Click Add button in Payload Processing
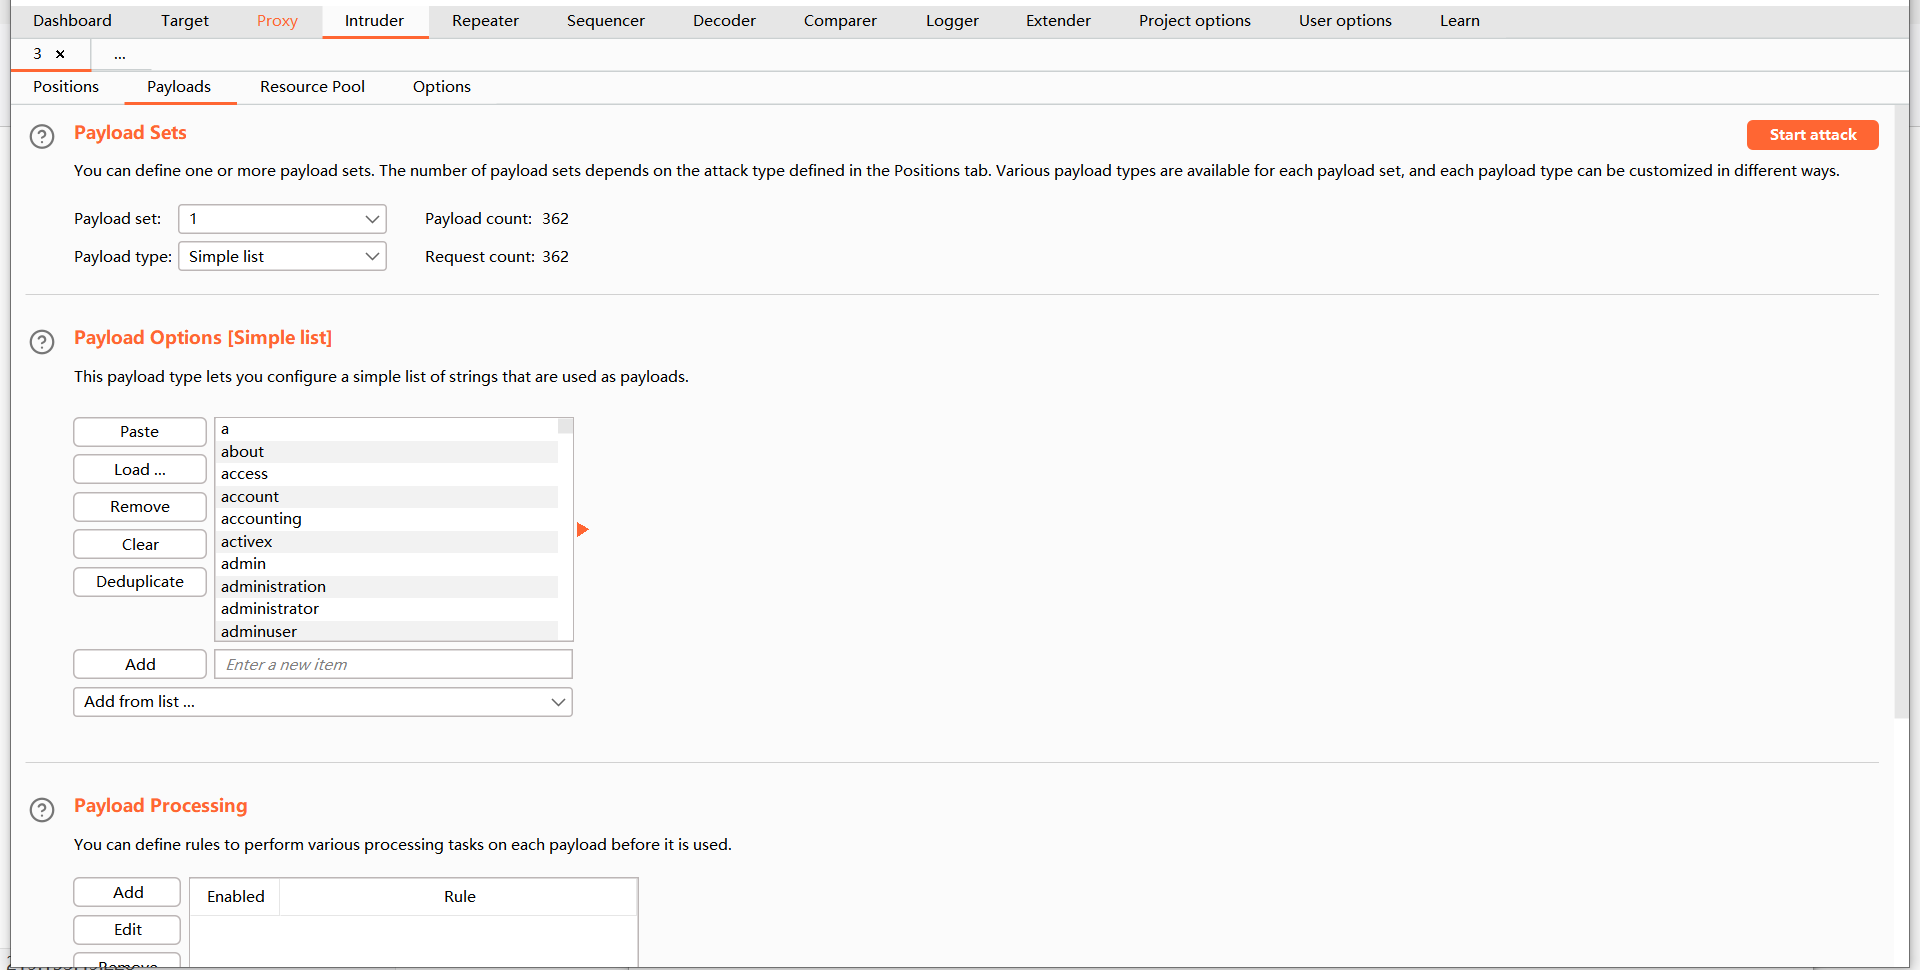The width and height of the screenshot is (1920, 970). click(x=127, y=893)
